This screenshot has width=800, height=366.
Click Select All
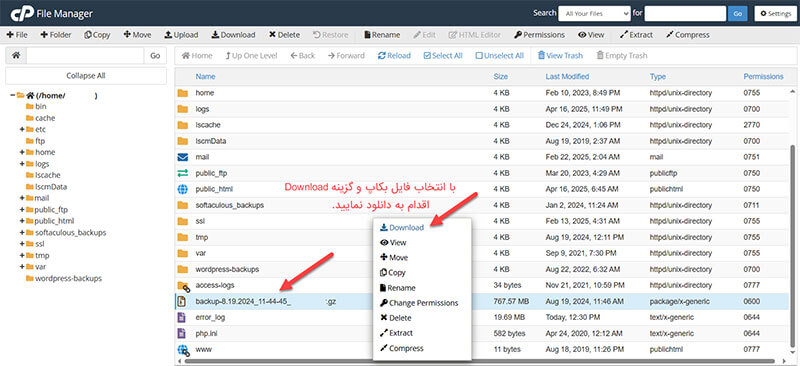(x=443, y=56)
